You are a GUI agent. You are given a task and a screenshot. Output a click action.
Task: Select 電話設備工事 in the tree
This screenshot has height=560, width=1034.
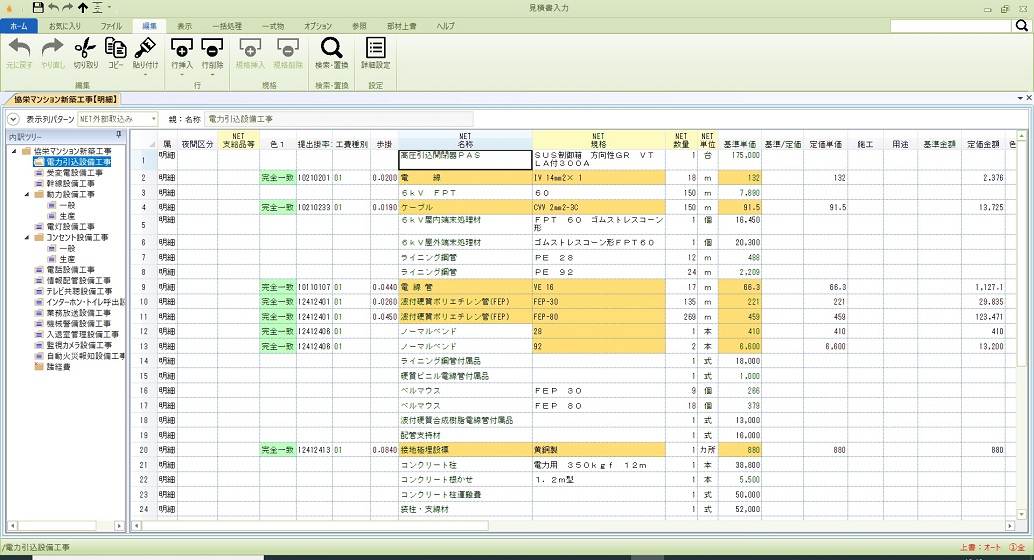coord(70,270)
